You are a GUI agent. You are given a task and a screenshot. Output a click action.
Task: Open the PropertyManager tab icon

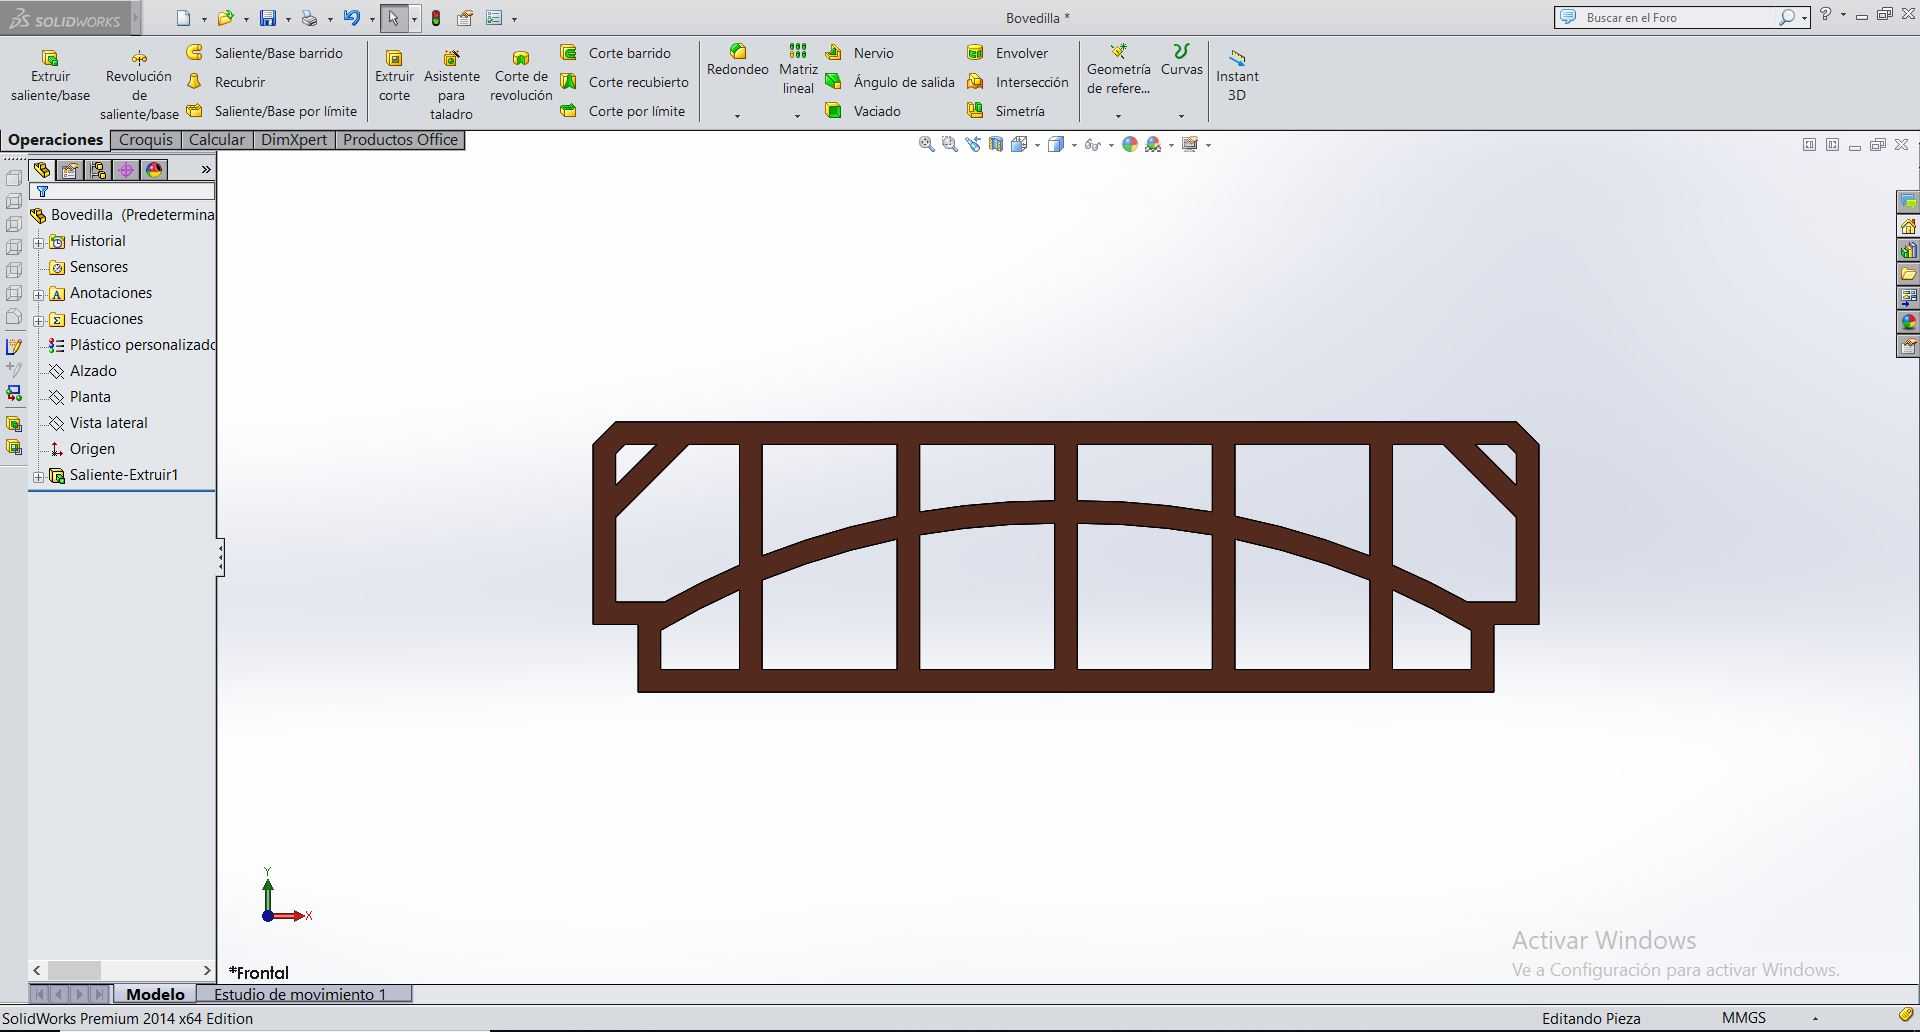[70, 170]
